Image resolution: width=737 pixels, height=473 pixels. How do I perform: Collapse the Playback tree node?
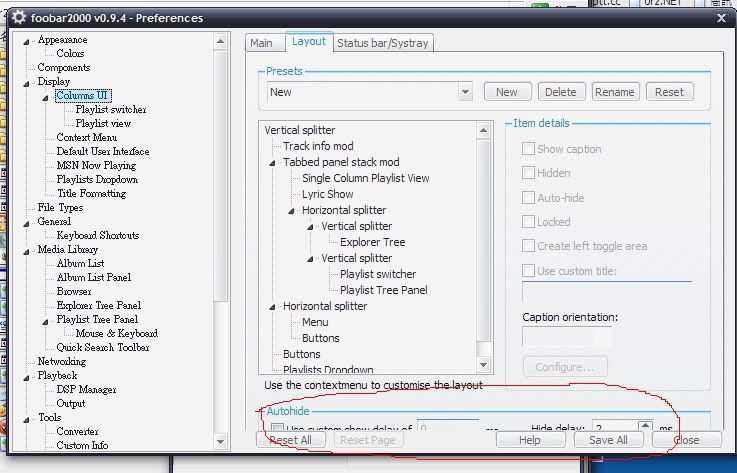pos(26,377)
